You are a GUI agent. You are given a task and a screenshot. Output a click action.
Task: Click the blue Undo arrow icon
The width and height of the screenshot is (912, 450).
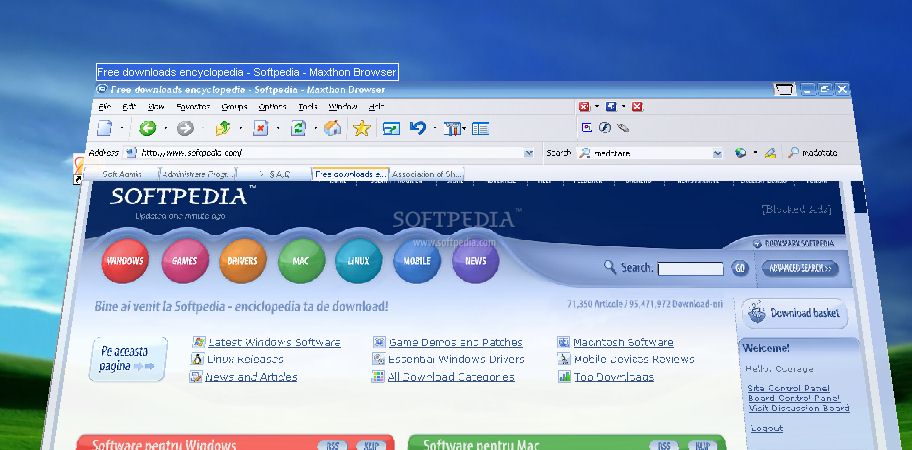(418, 128)
